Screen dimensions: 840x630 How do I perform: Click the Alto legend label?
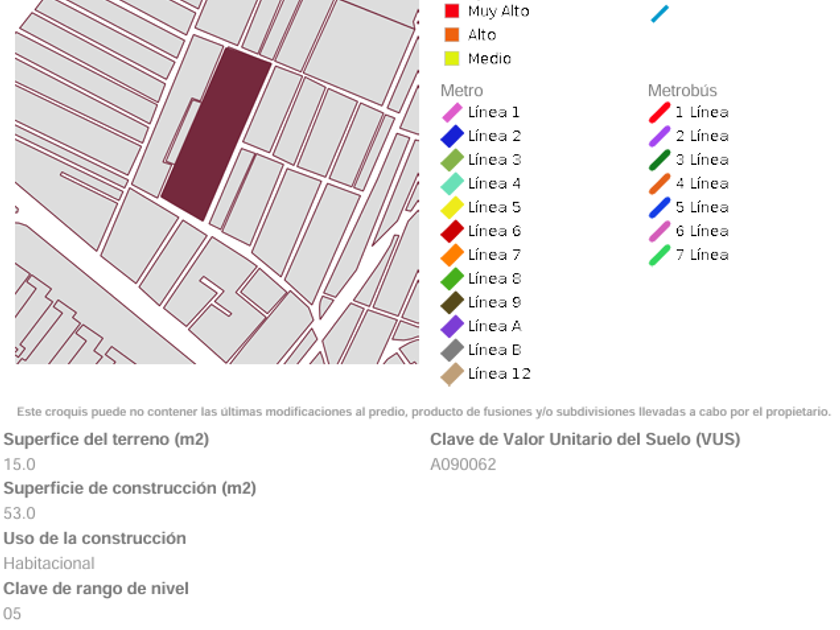482,35
